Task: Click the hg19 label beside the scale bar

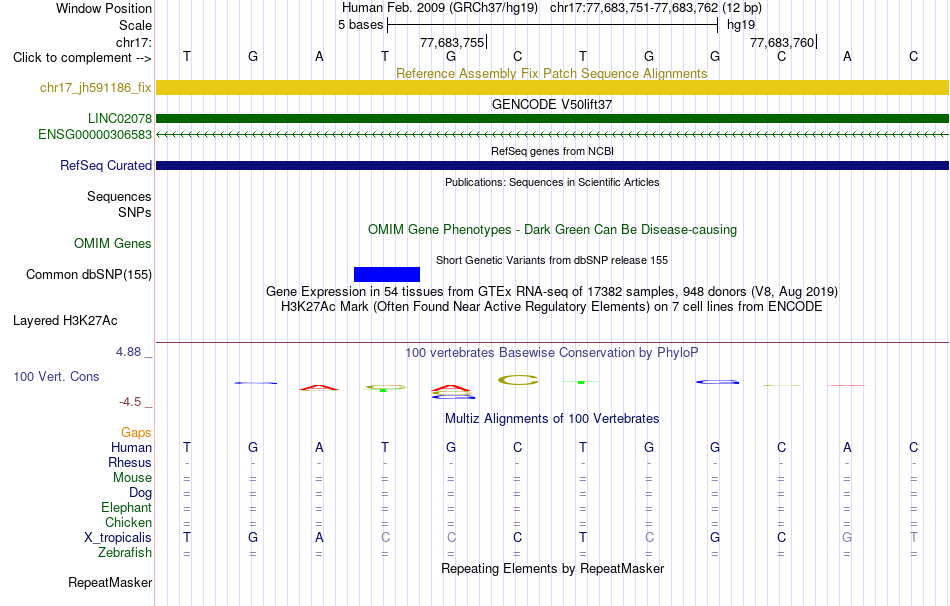Action: (741, 25)
